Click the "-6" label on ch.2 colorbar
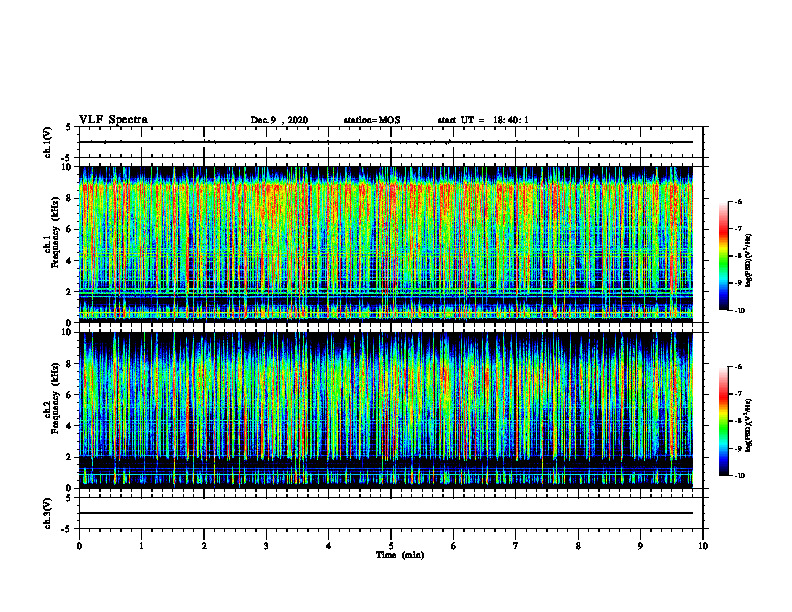The width and height of the screenshot is (792, 612). click(x=738, y=367)
